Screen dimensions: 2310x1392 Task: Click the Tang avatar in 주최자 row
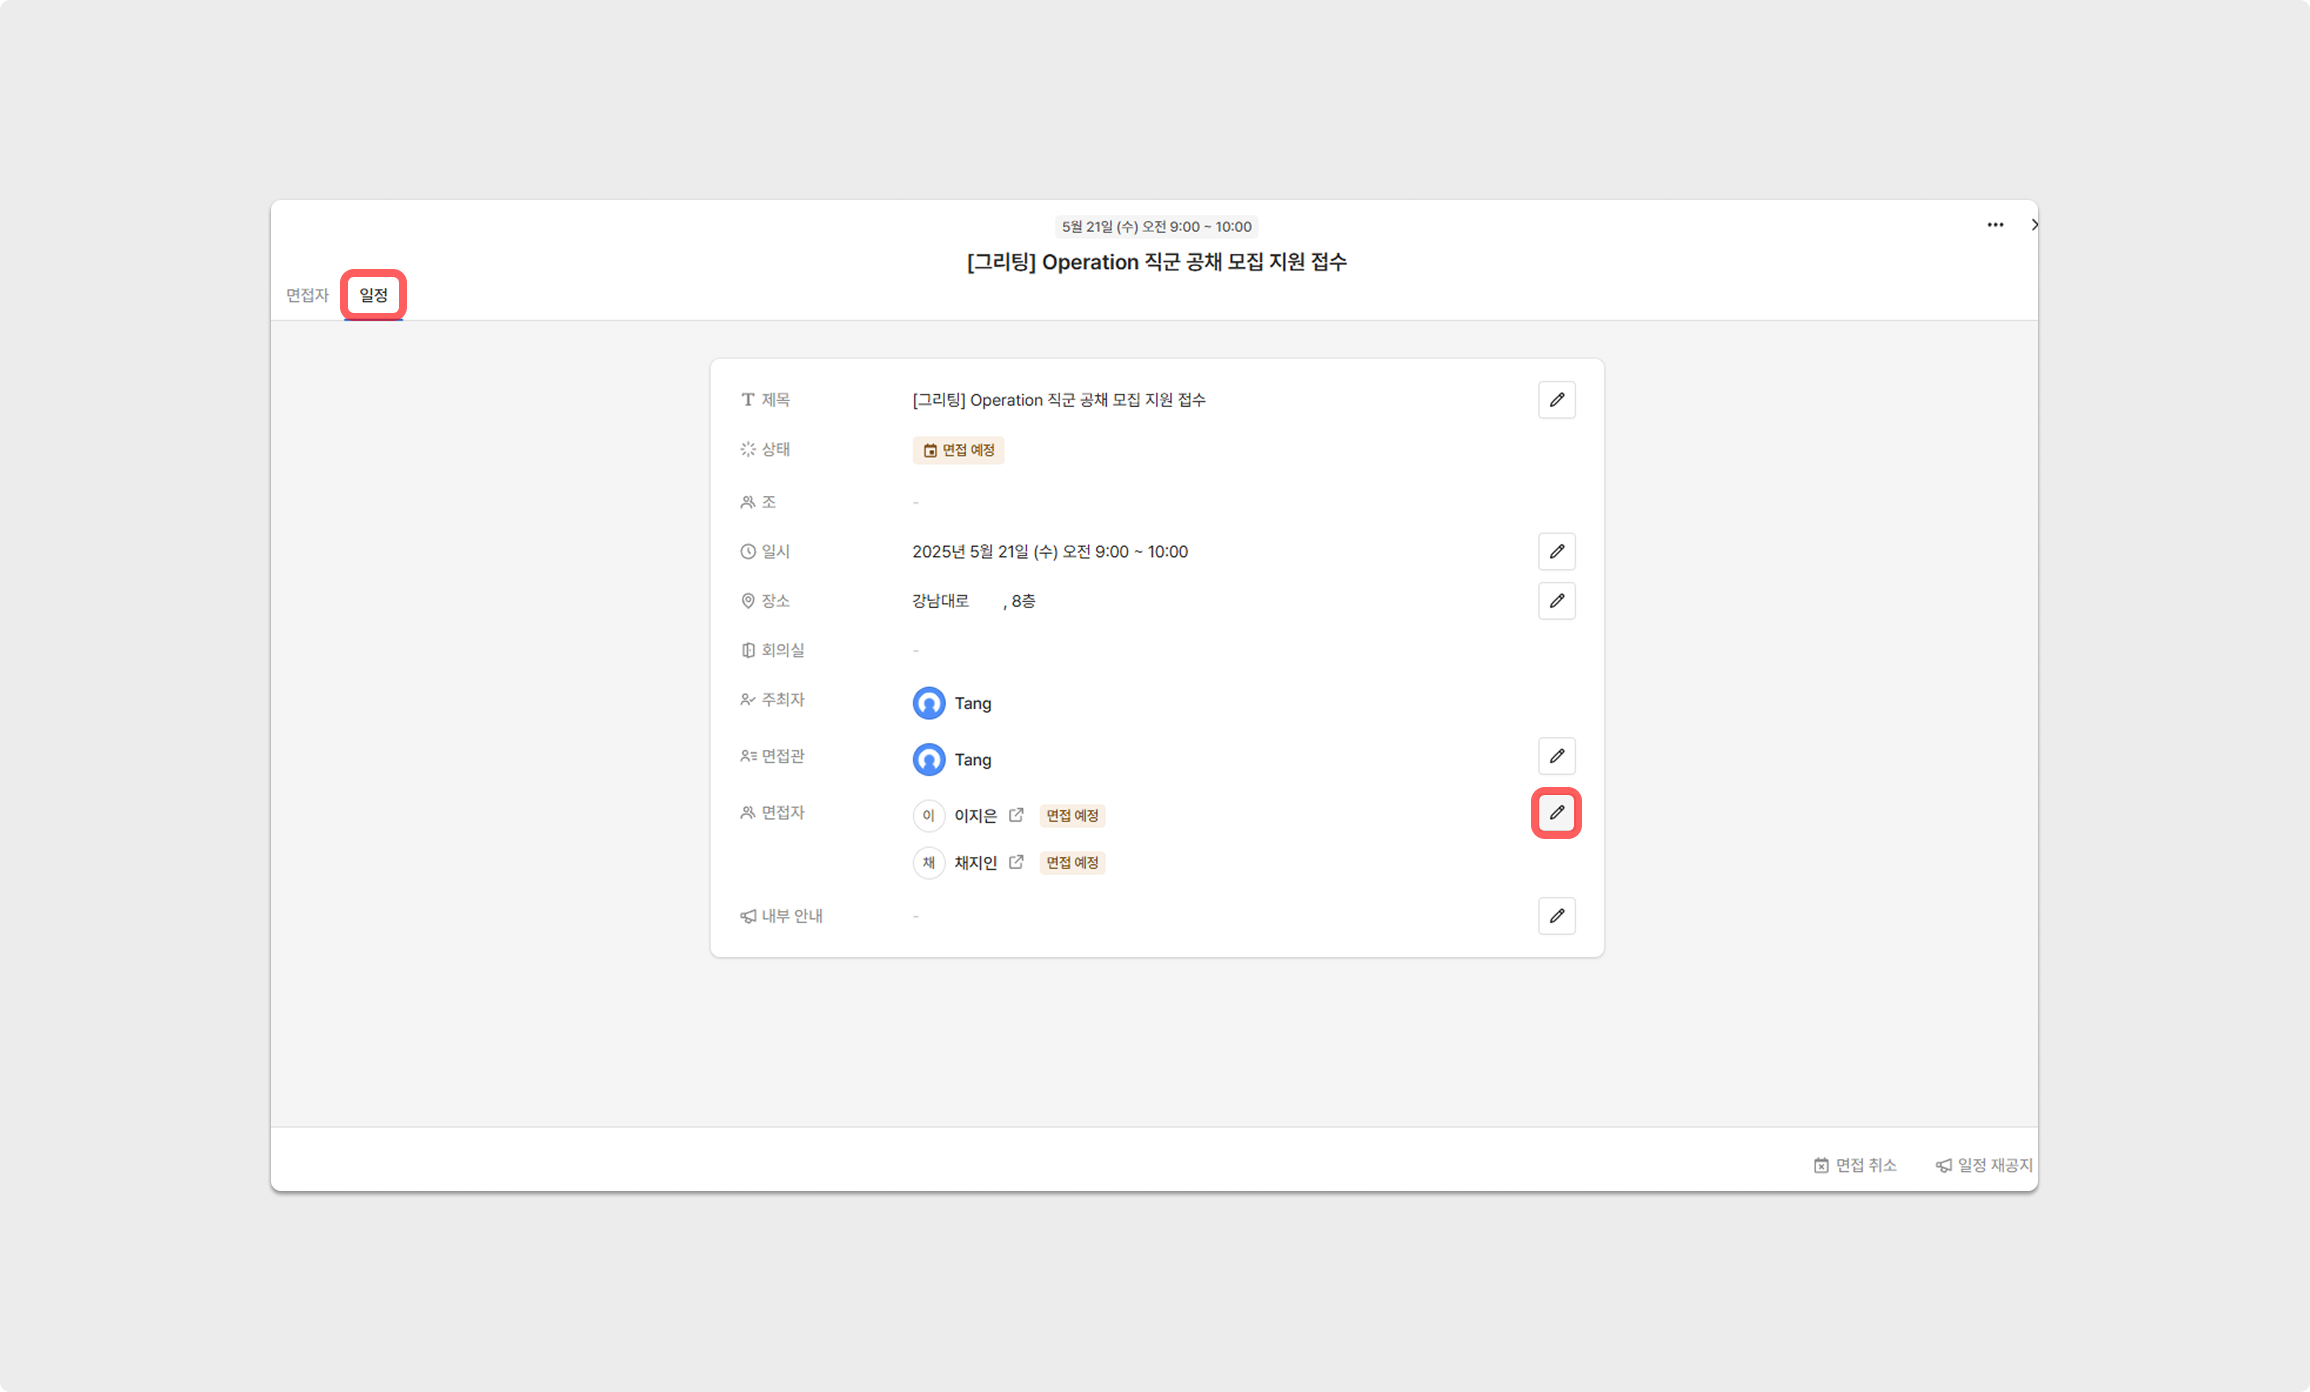point(929,703)
